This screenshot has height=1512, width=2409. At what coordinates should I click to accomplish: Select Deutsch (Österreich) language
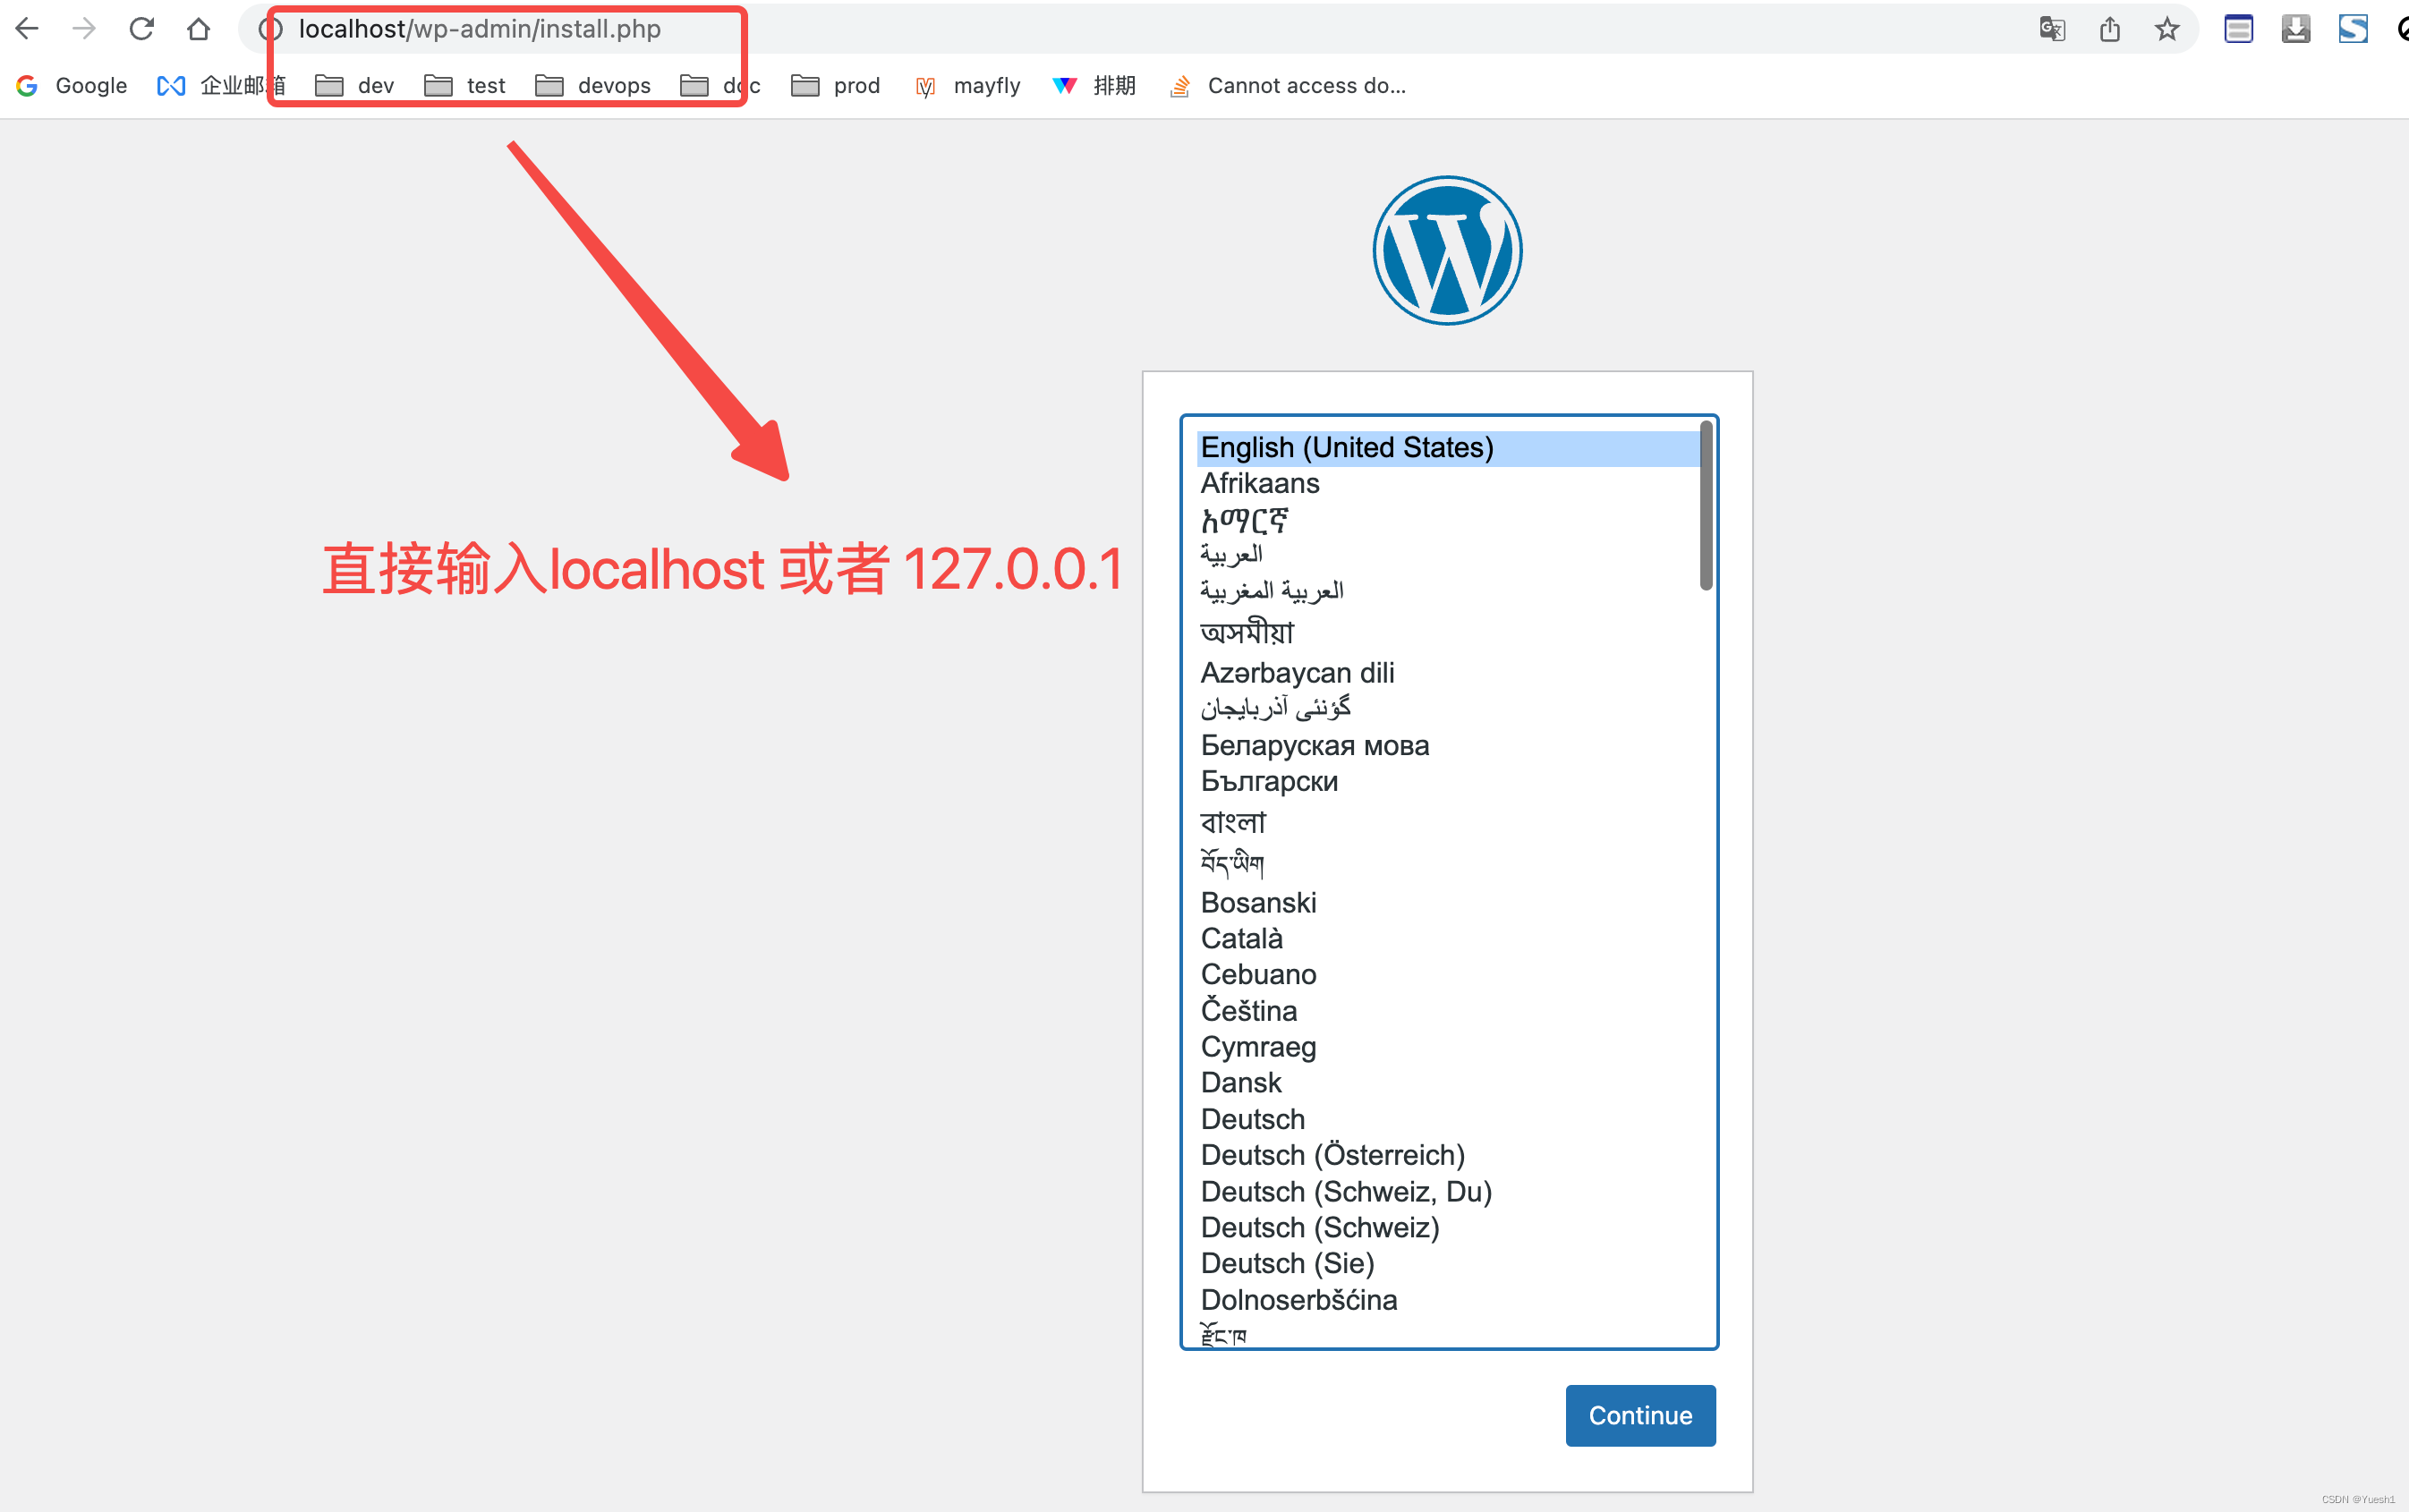point(1448,1155)
